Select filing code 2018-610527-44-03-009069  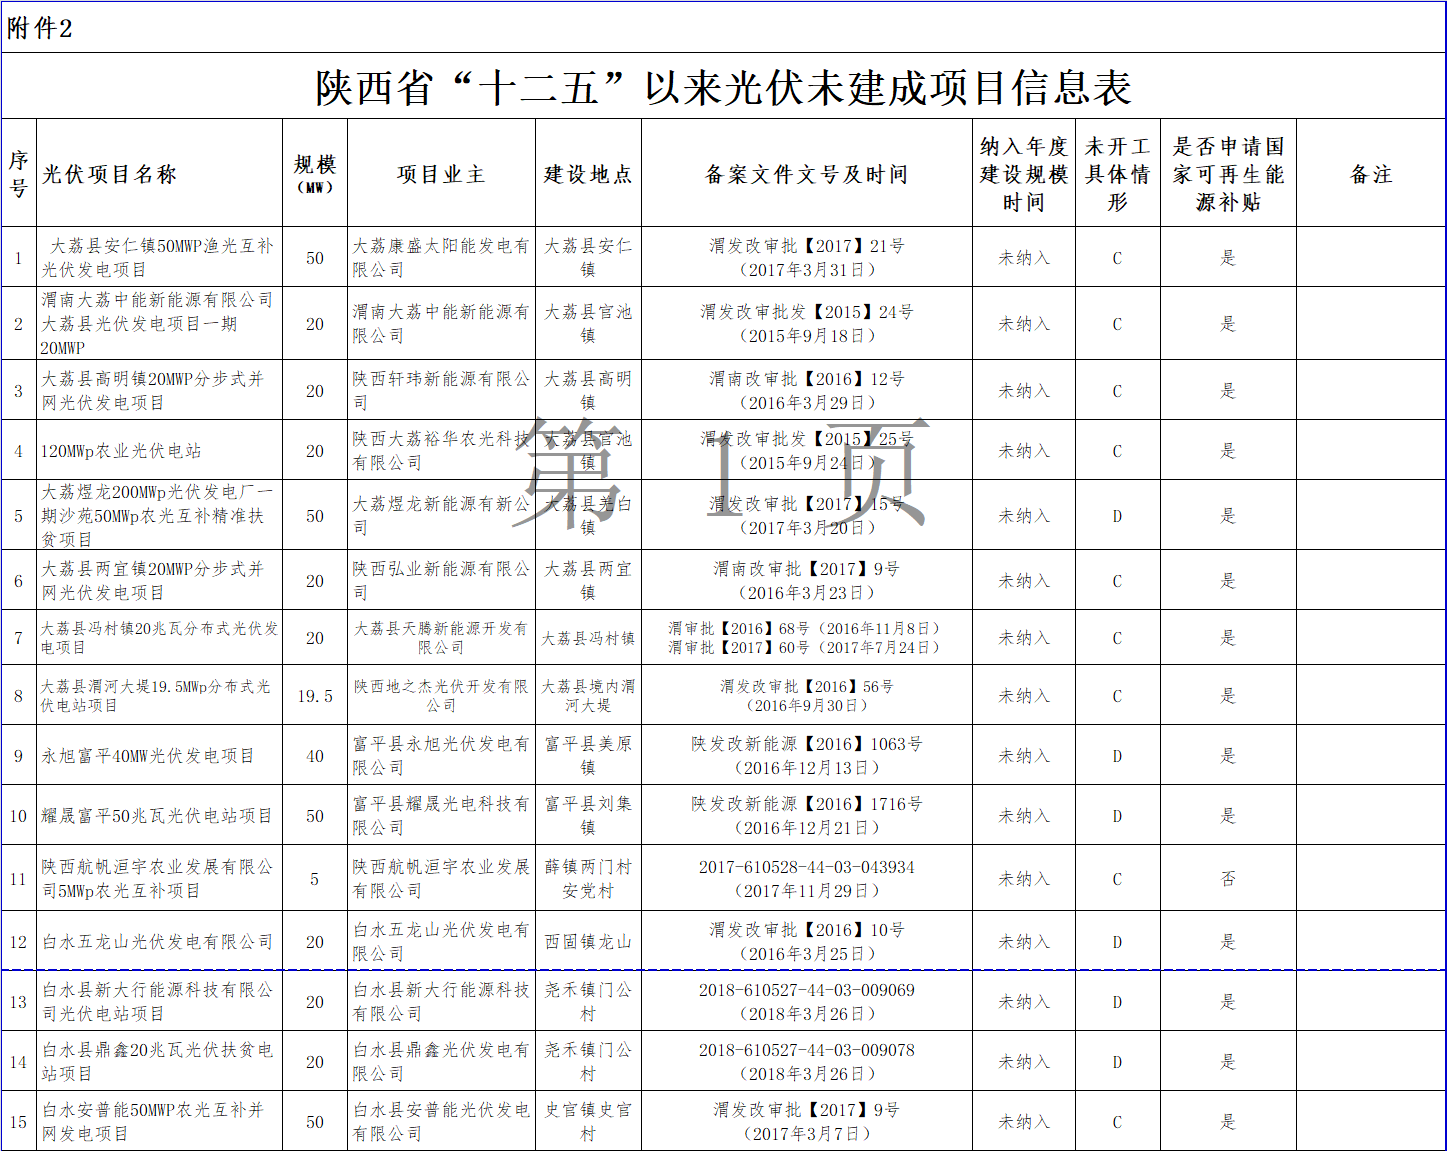point(806,990)
